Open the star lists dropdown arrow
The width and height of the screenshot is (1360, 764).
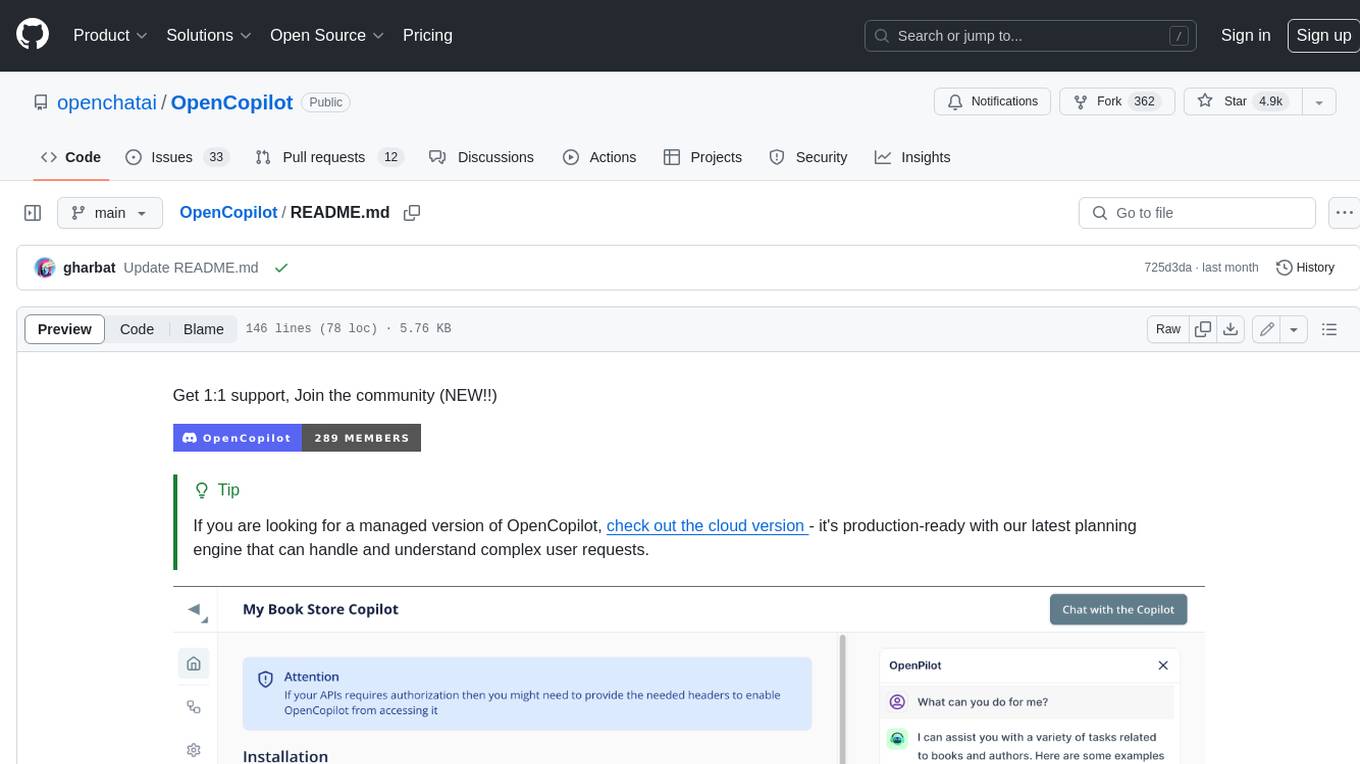(x=1319, y=102)
